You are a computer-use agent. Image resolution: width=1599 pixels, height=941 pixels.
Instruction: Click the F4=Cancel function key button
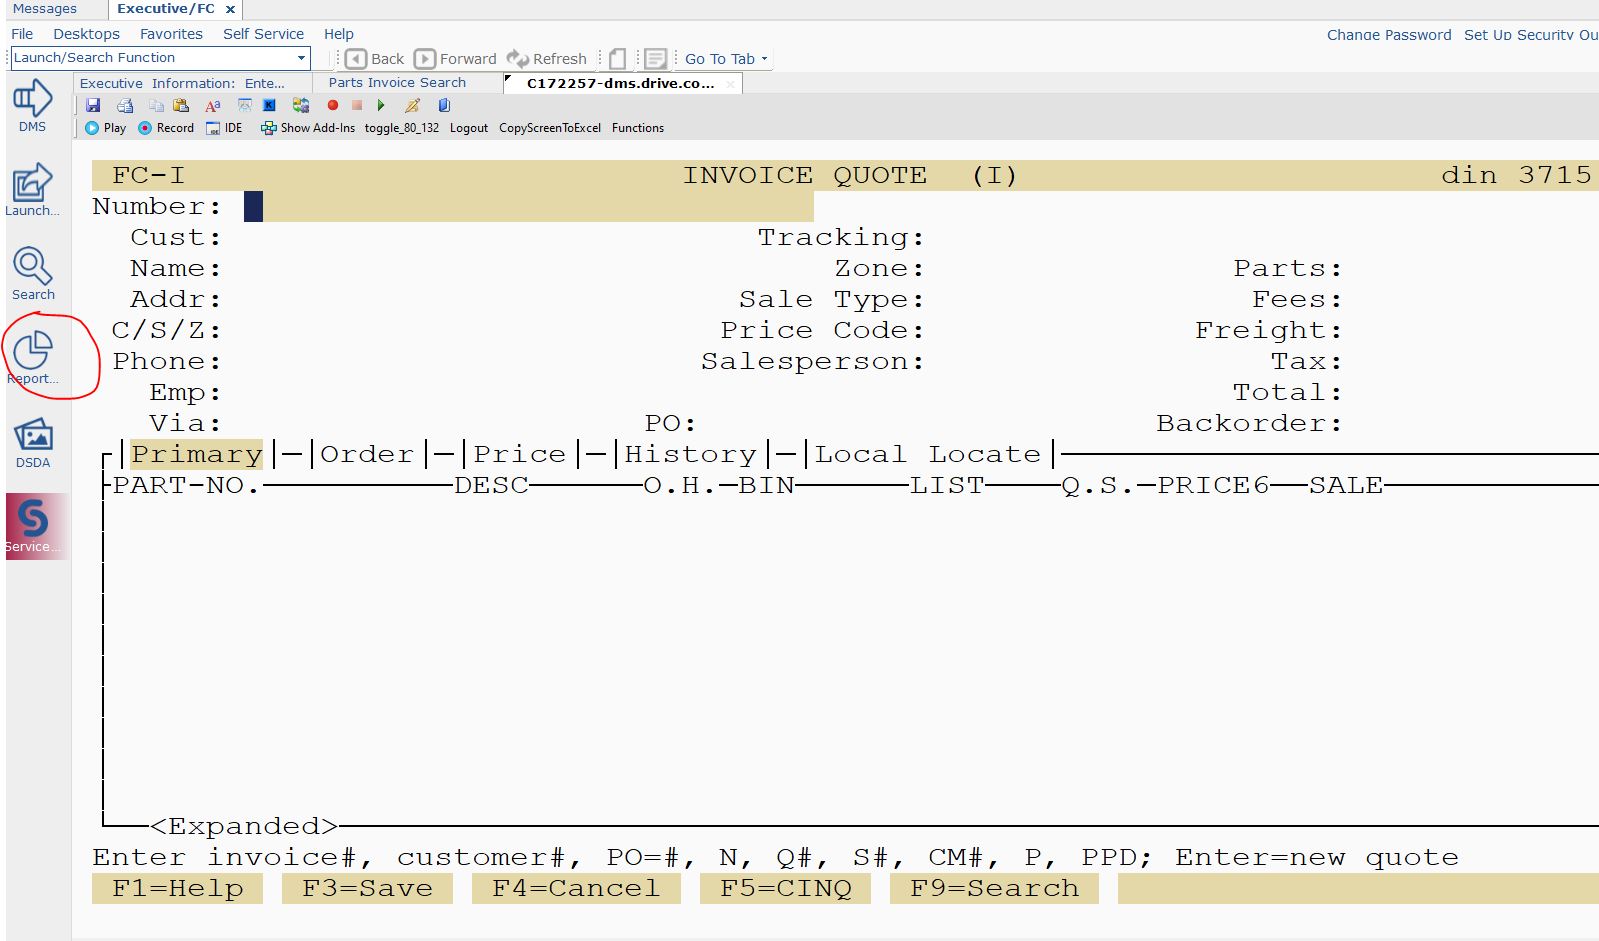tap(576, 888)
